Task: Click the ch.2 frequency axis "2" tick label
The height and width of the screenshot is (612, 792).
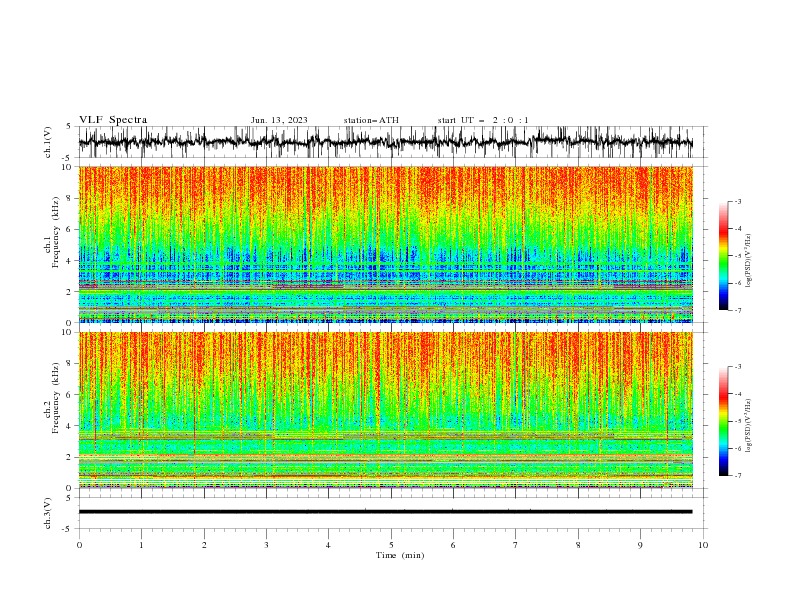Action: pyautogui.click(x=70, y=457)
